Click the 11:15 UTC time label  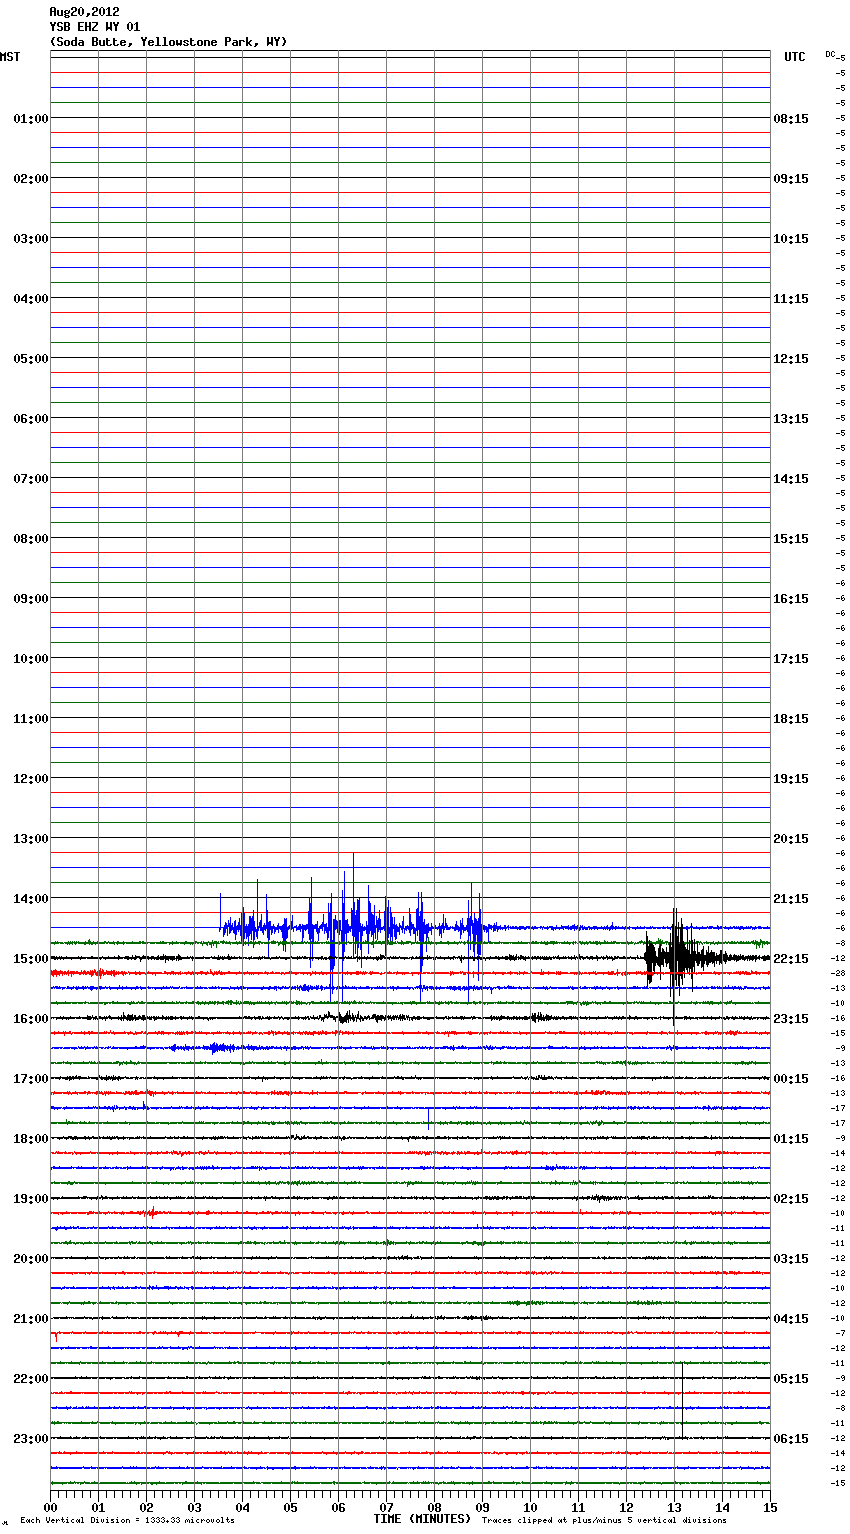point(791,299)
